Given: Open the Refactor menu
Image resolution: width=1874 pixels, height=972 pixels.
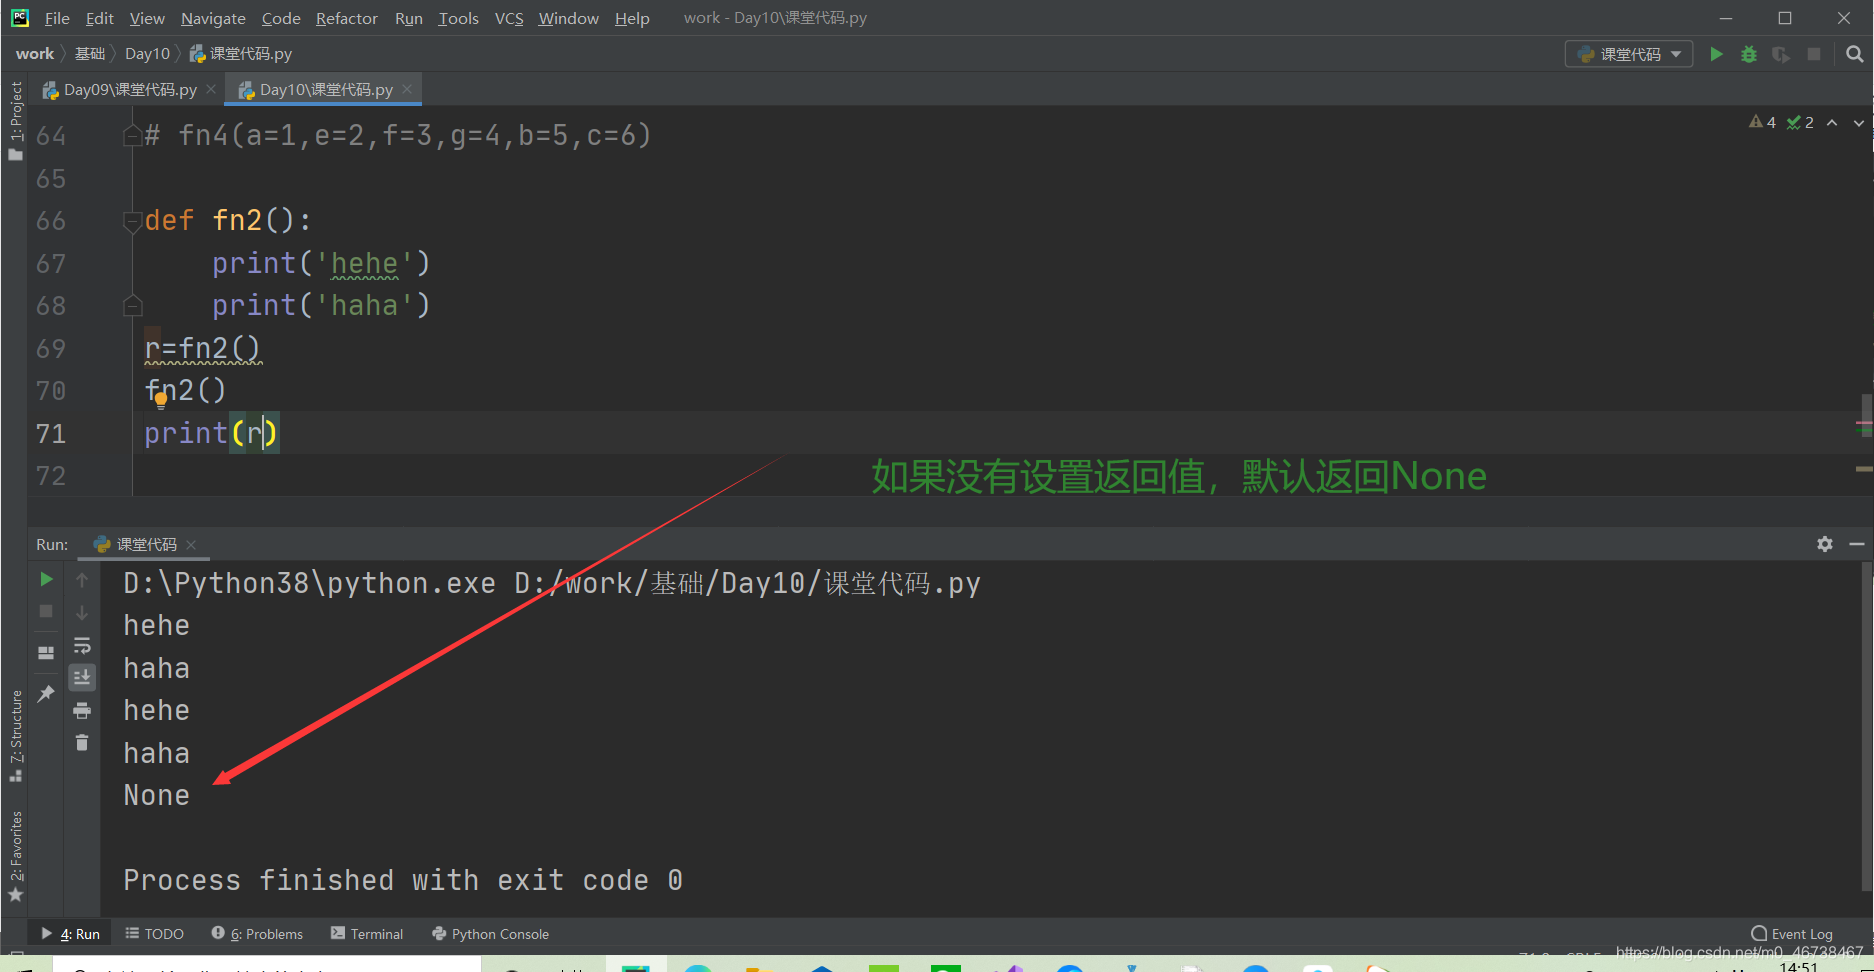Looking at the screenshot, I should 346,18.
